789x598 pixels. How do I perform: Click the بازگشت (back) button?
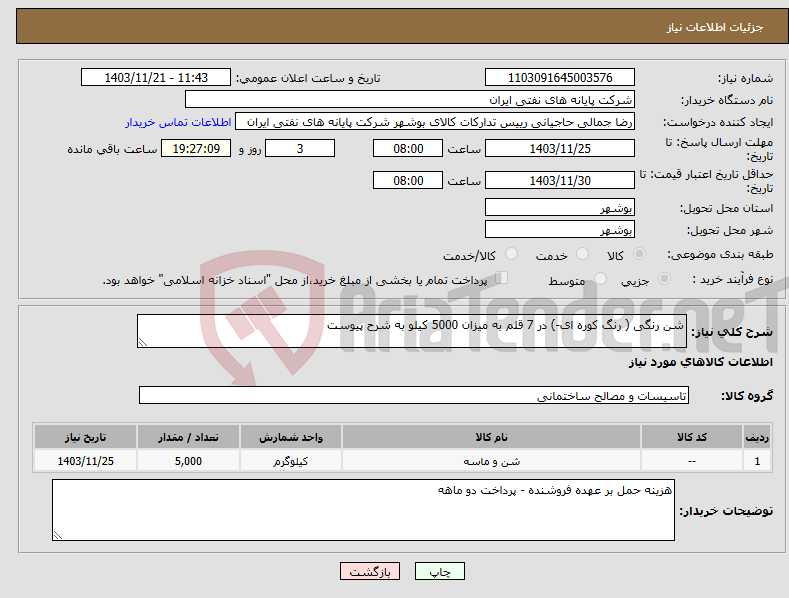click(x=370, y=571)
